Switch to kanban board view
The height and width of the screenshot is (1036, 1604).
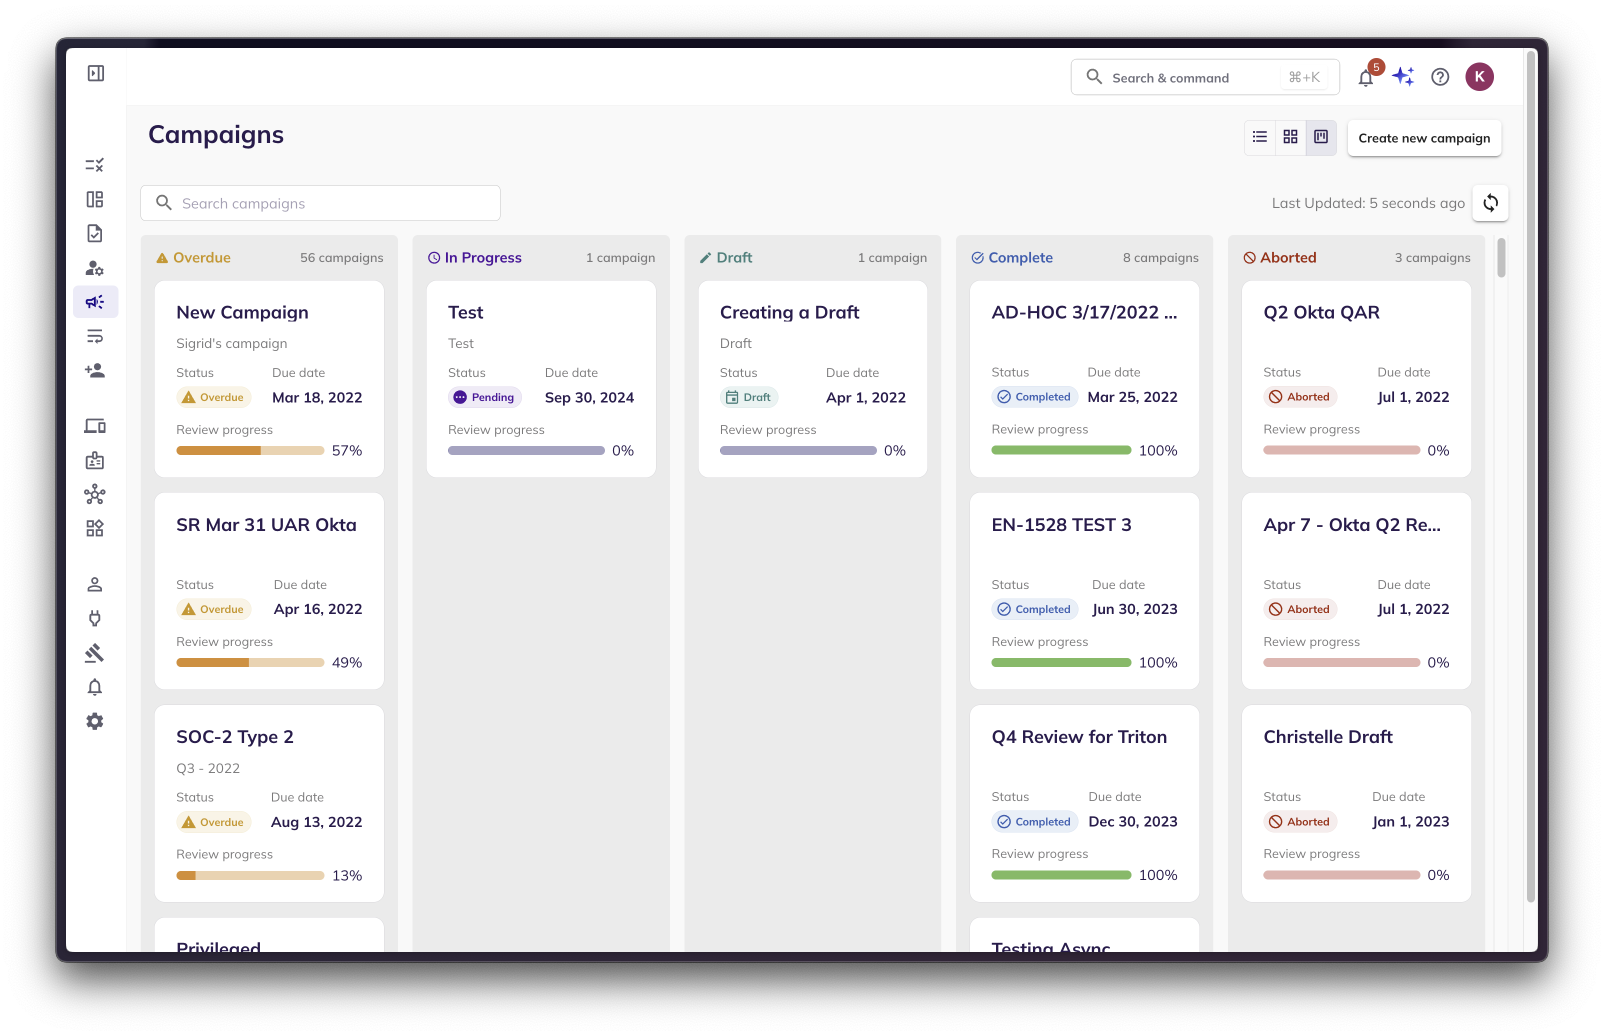(x=1321, y=137)
